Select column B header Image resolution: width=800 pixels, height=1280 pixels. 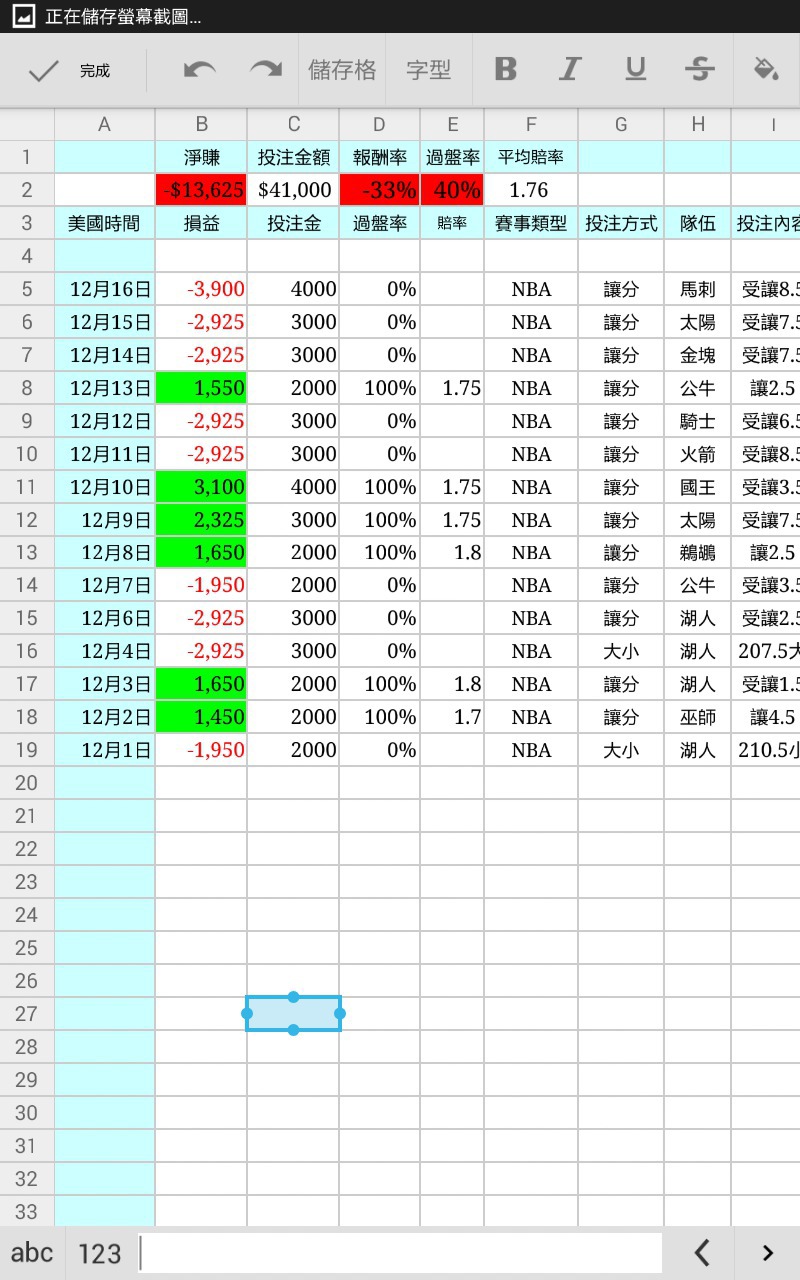click(201, 124)
